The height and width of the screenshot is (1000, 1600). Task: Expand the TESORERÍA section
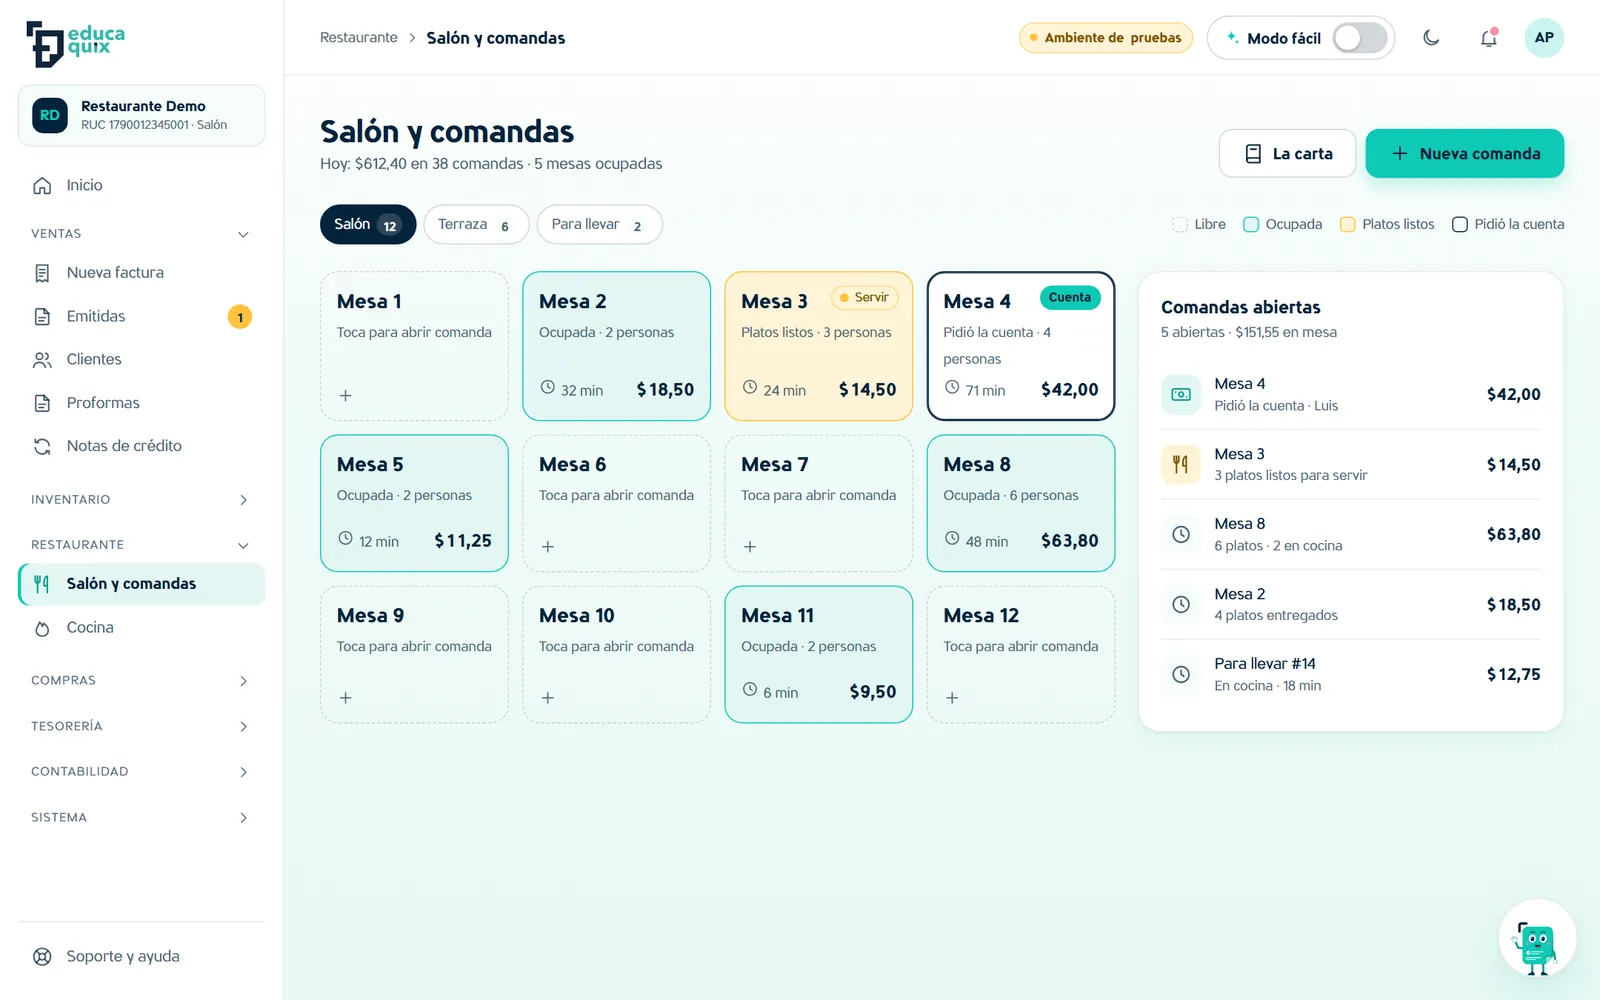[x=141, y=726]
